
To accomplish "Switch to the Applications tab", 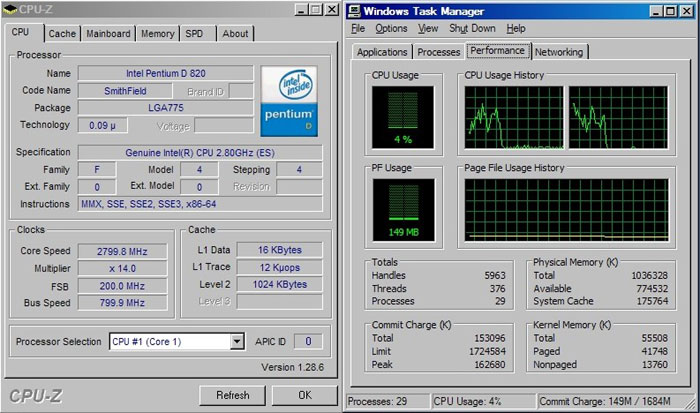I will [x=382, y=52].
